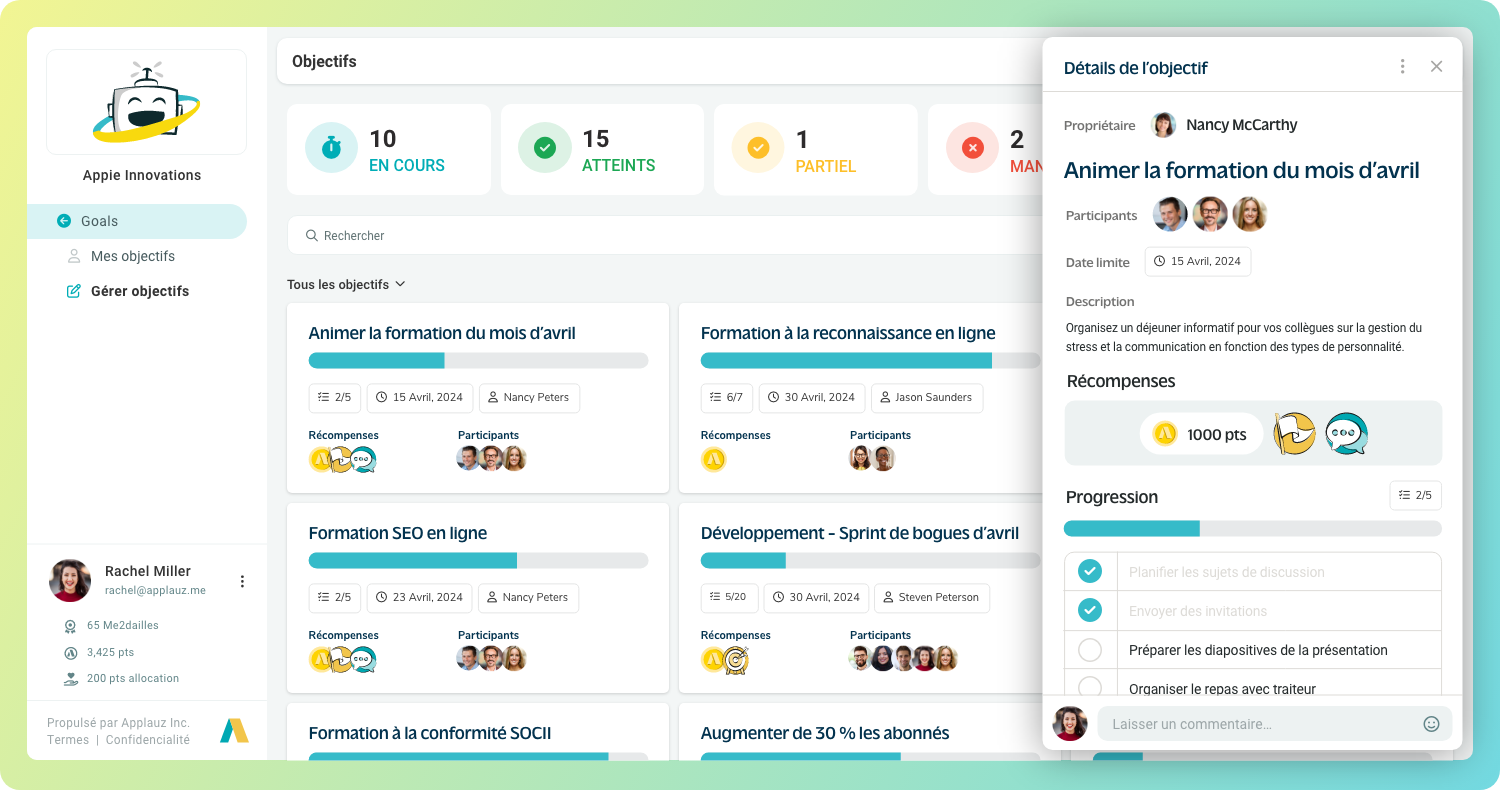The height and width of the screenshot is (790, 1500).
Task: Check "Organiser le repas avec traiteur"
Action: coord(1090,688)
